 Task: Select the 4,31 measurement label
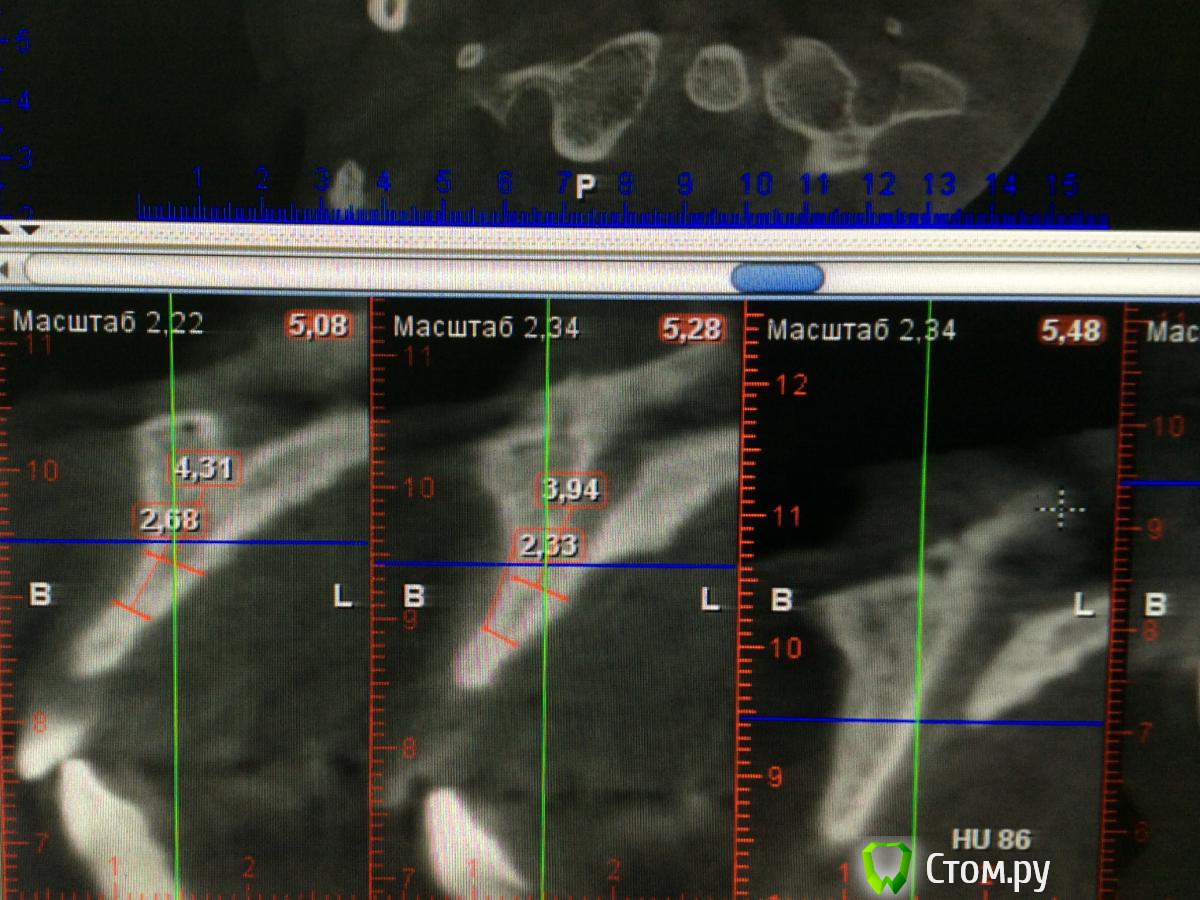(x=206, y=469)
